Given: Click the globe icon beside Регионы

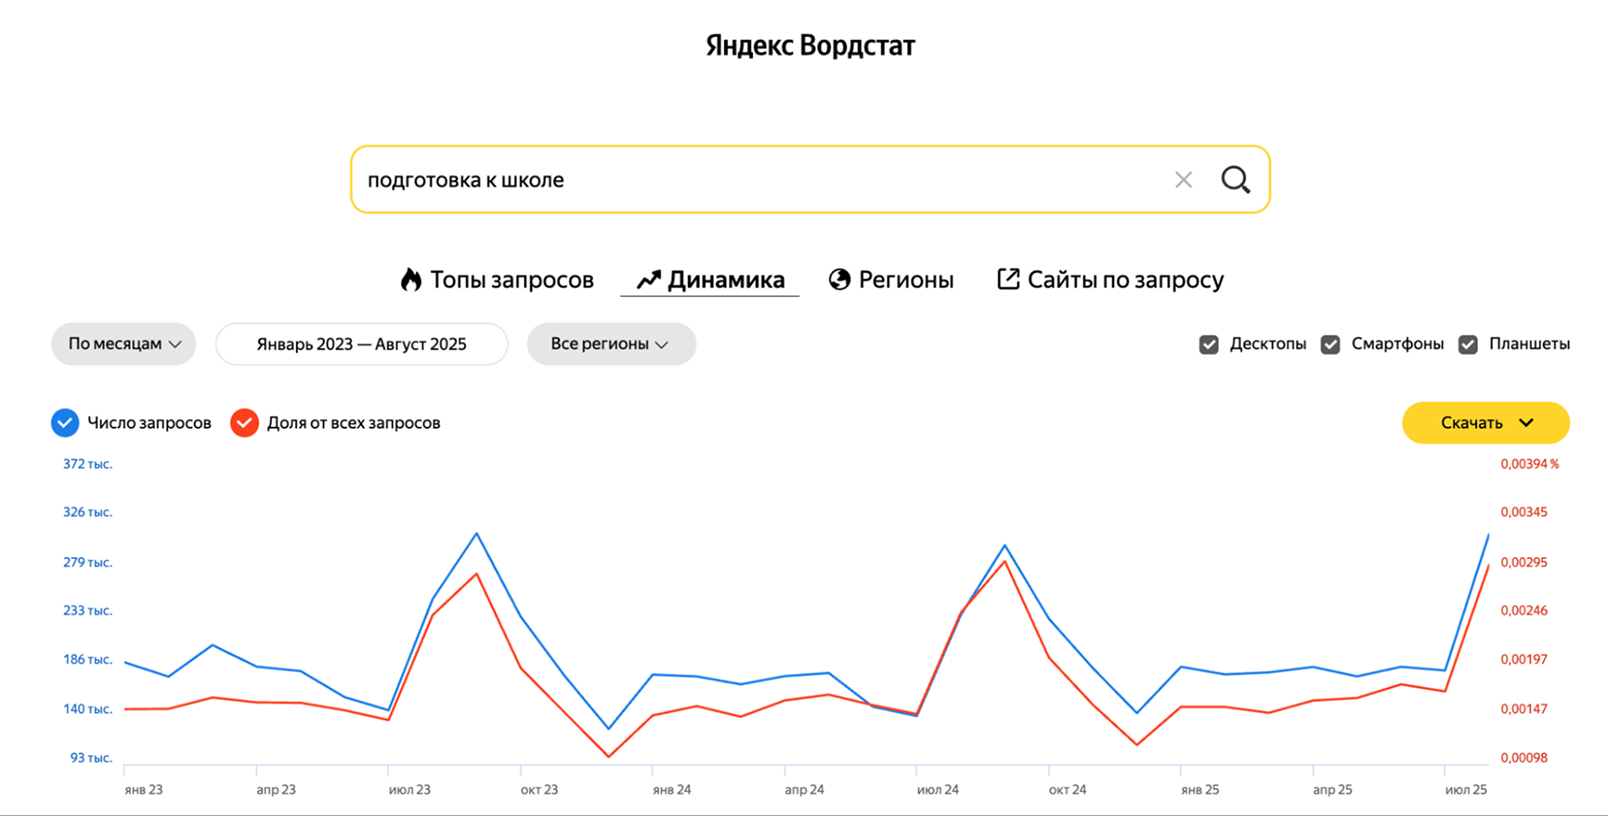Looking at the screenshot, I should coord(840,280).
